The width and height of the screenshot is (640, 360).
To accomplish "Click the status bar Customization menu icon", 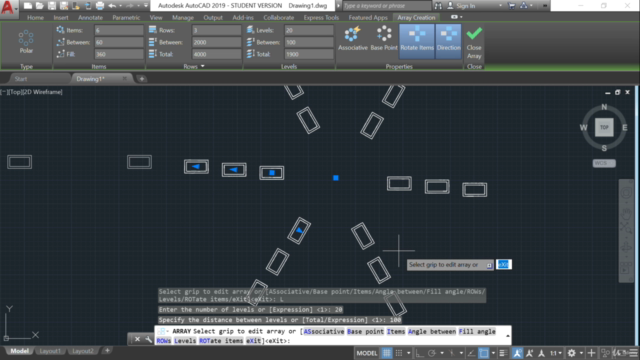I will (x=633, y=353).
